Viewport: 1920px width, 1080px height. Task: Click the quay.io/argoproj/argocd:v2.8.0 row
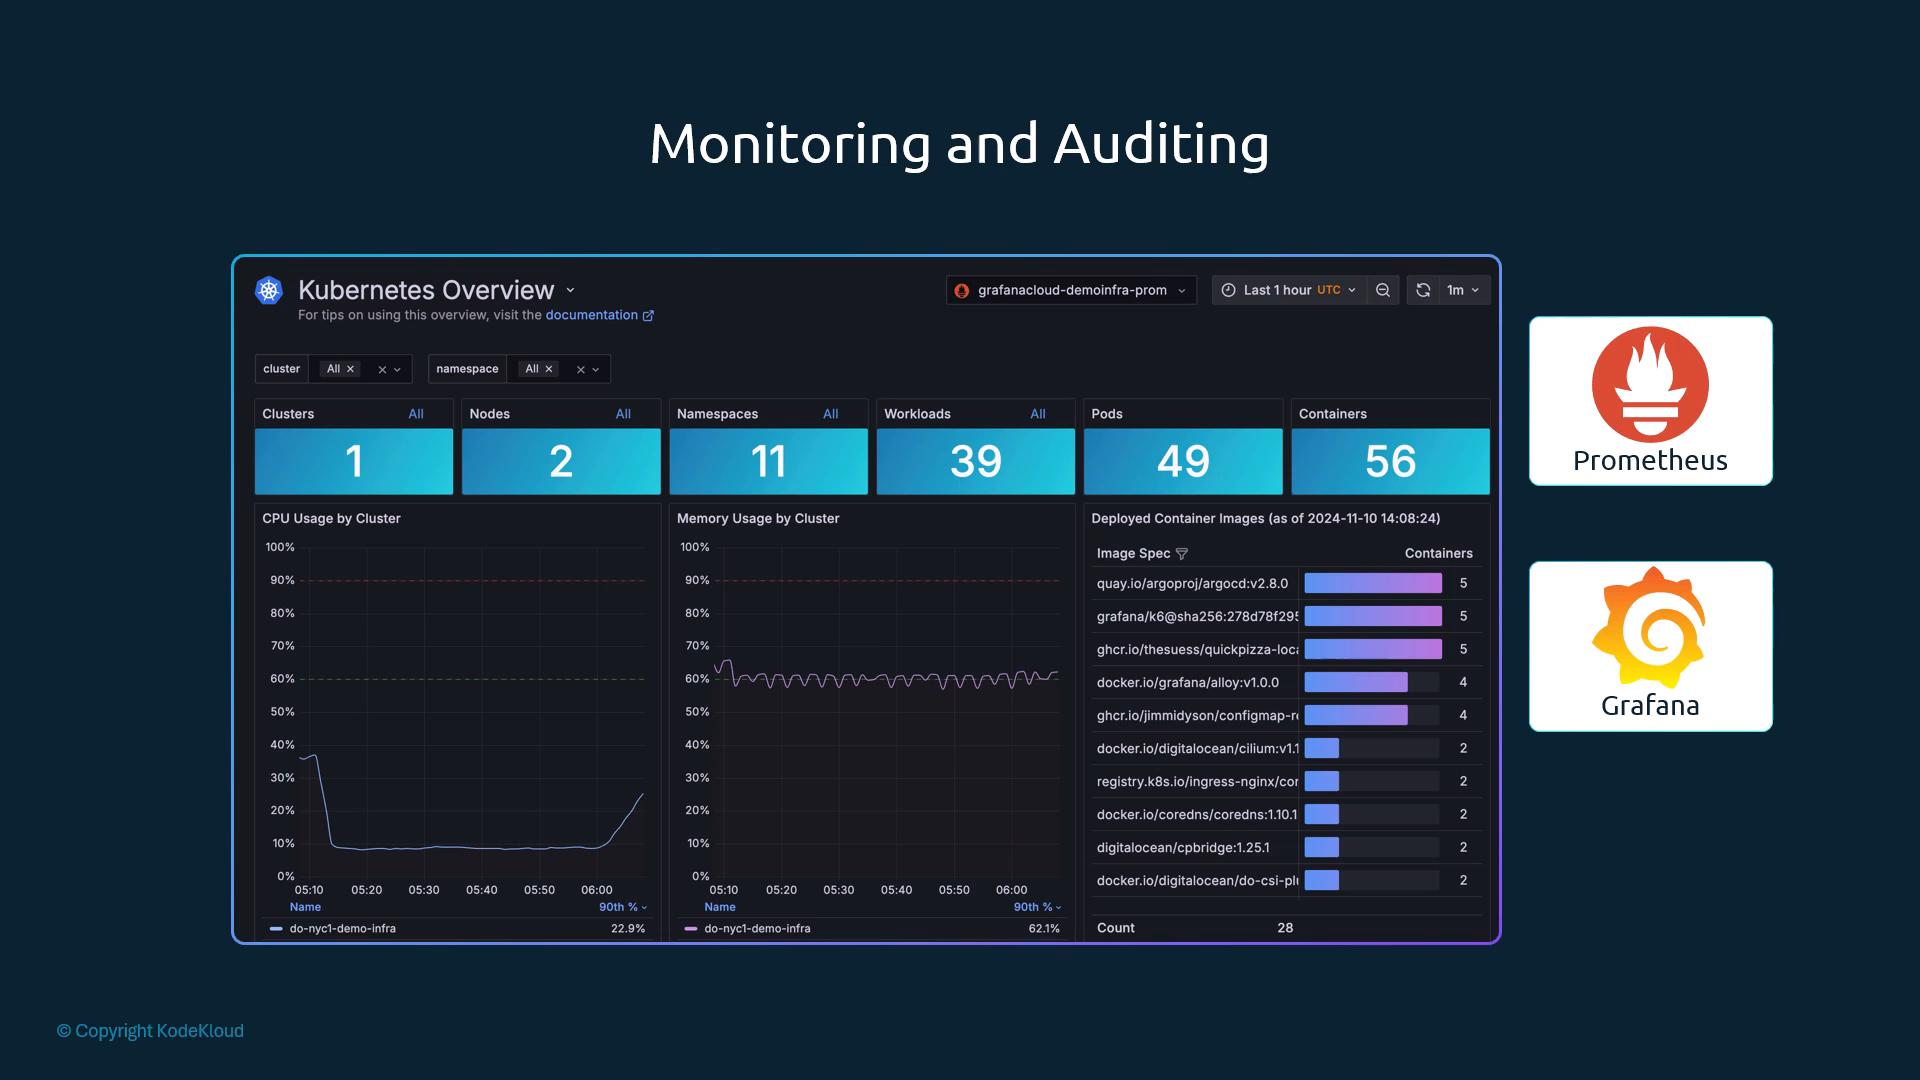(x=1286, y=583)
